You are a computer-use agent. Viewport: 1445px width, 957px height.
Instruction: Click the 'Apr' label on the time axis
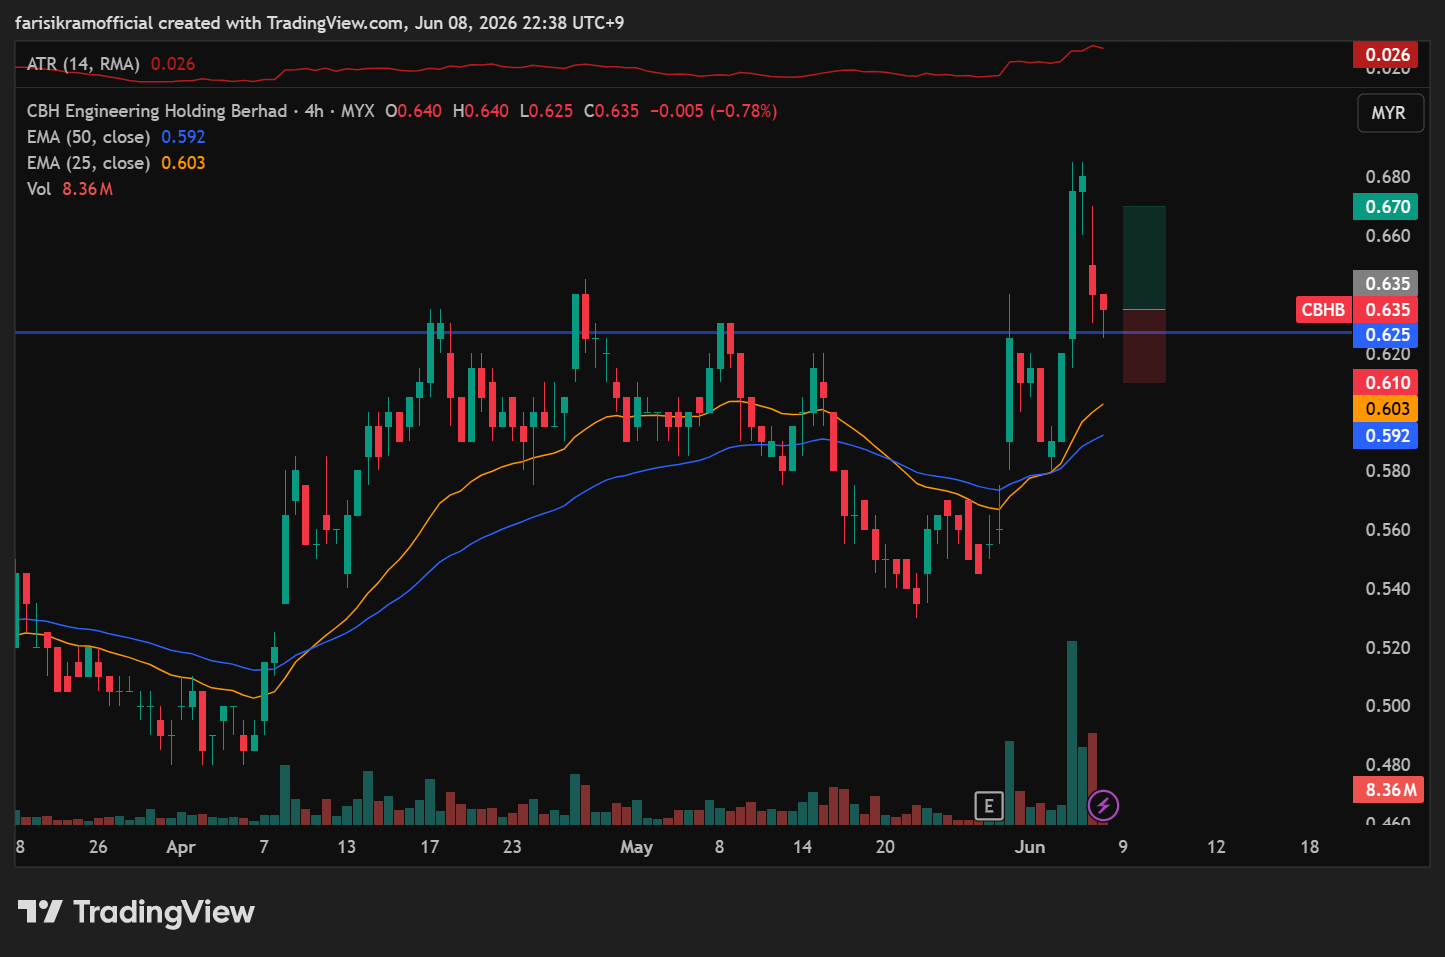181,847
